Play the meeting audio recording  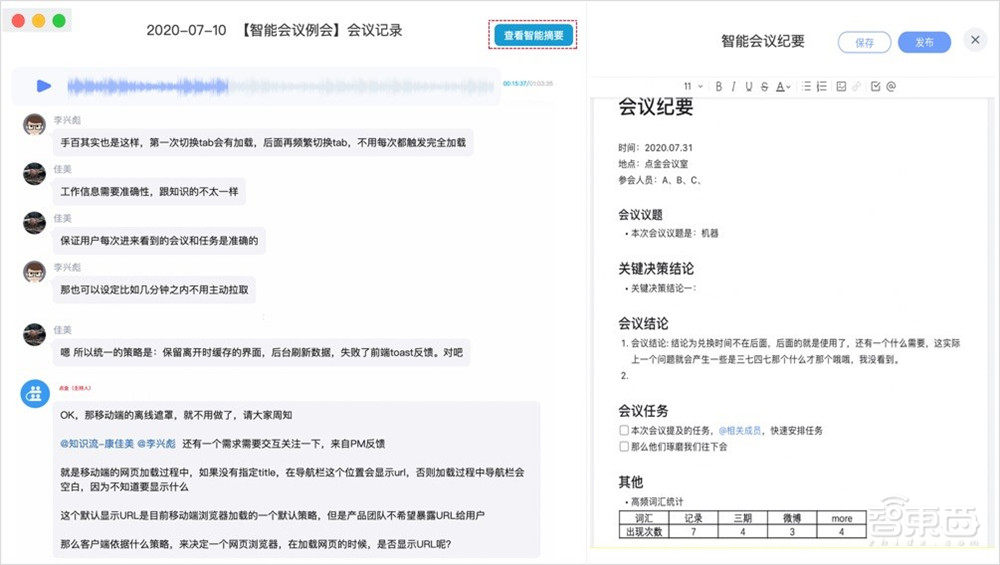click(43, 85)
